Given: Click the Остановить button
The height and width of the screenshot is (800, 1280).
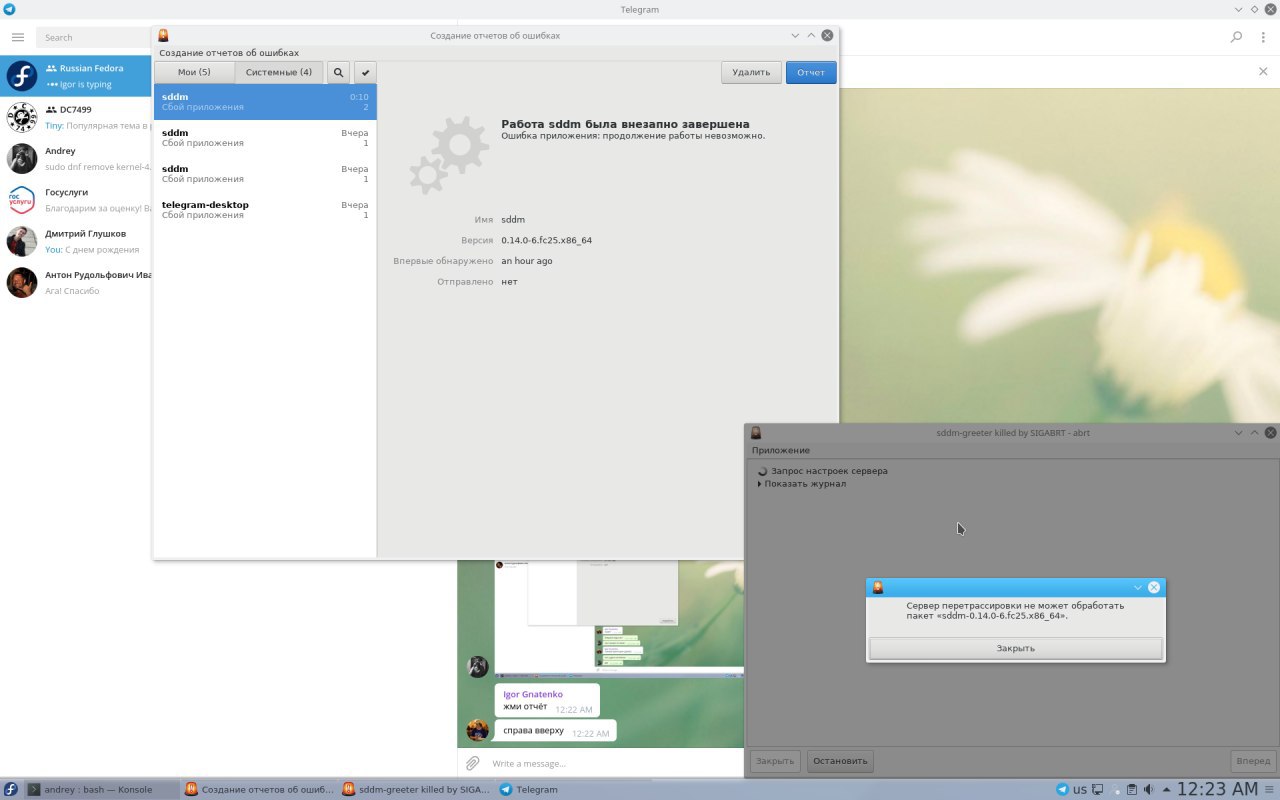Looking at the screenshot, I should pos(840,761).
